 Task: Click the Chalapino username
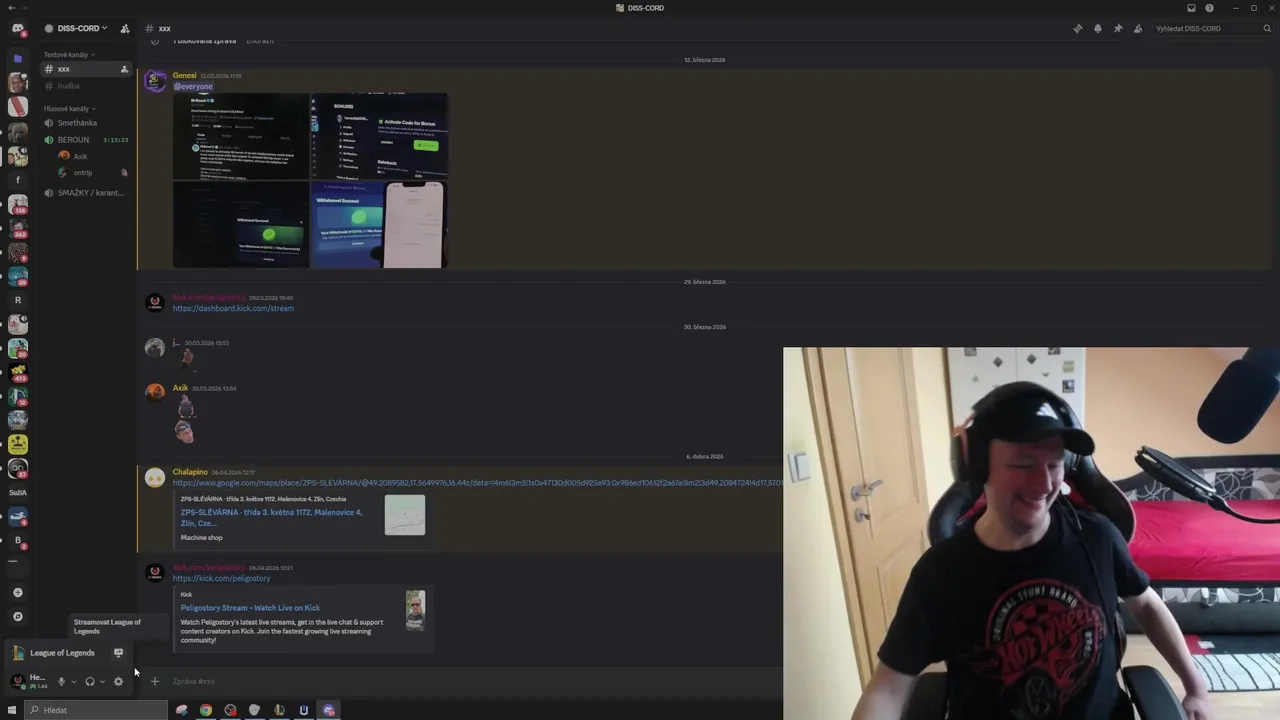pyautogui.click(x=190, y=472)
